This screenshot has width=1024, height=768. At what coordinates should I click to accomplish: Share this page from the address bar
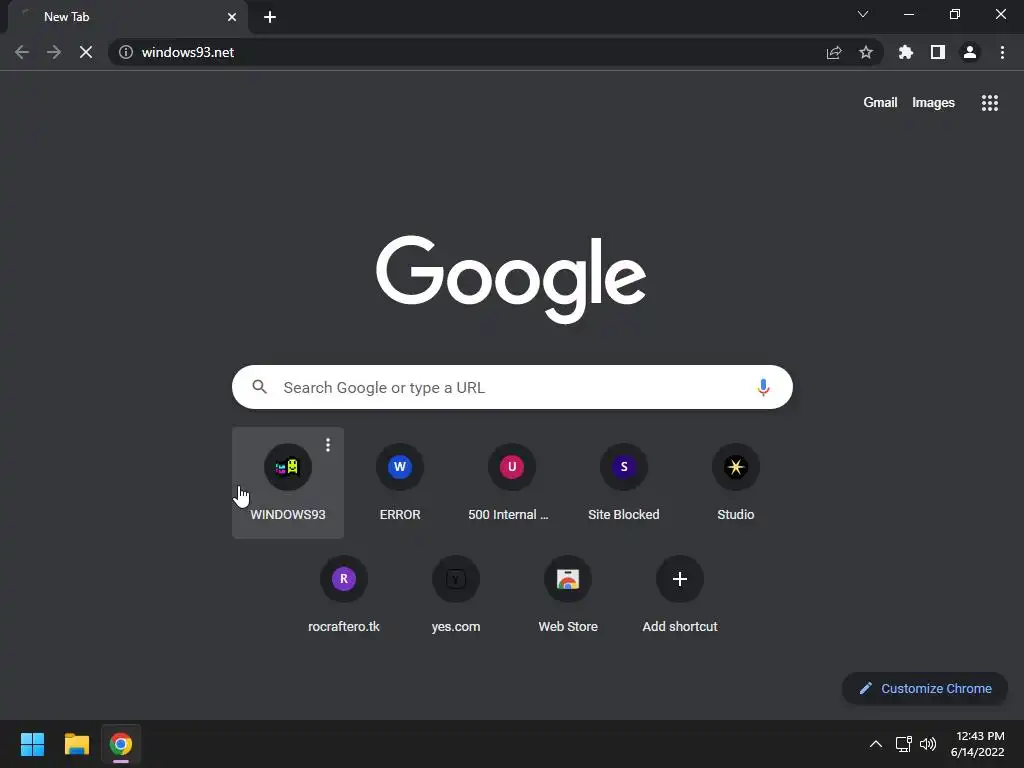(x=834, y=52)
